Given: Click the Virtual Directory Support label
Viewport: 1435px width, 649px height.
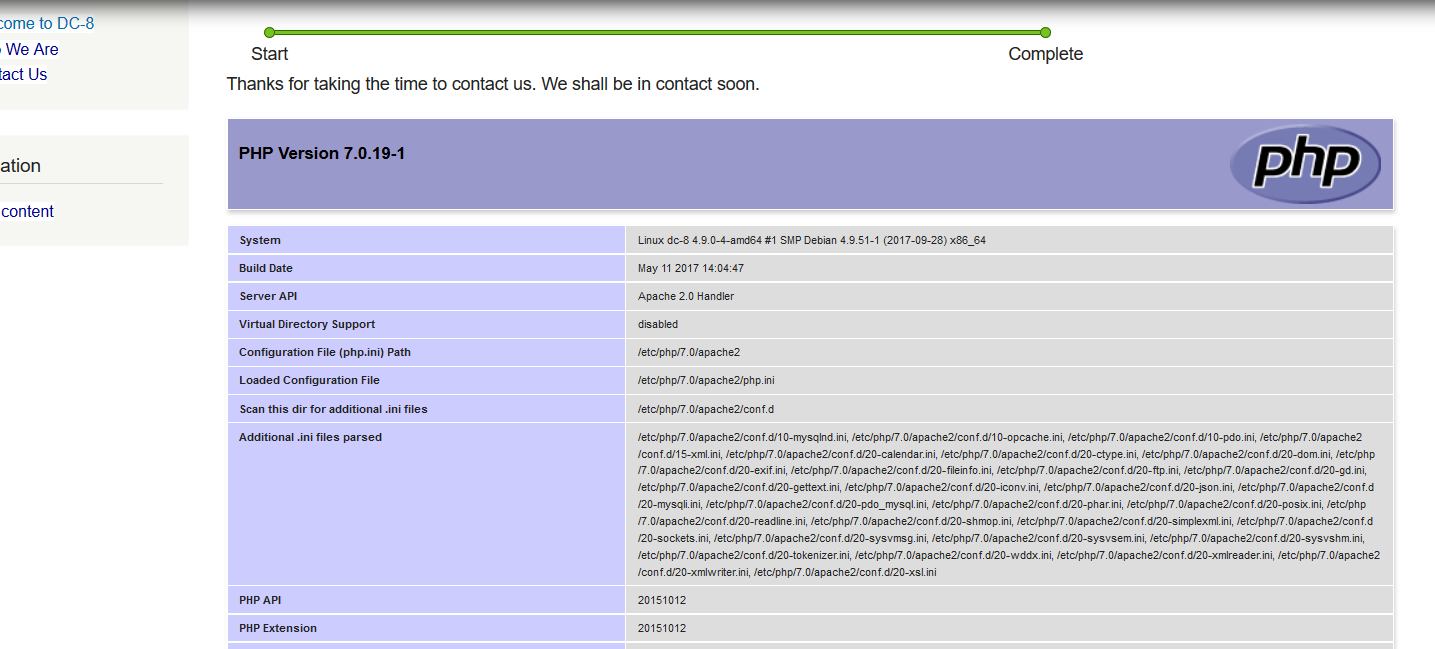Looking at the screenshot, I should [307, 324].
